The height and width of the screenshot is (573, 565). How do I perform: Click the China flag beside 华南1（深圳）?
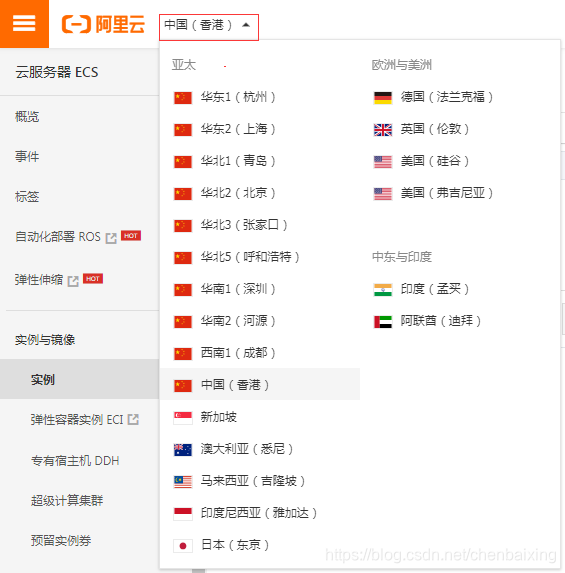[x=183, y=289]
